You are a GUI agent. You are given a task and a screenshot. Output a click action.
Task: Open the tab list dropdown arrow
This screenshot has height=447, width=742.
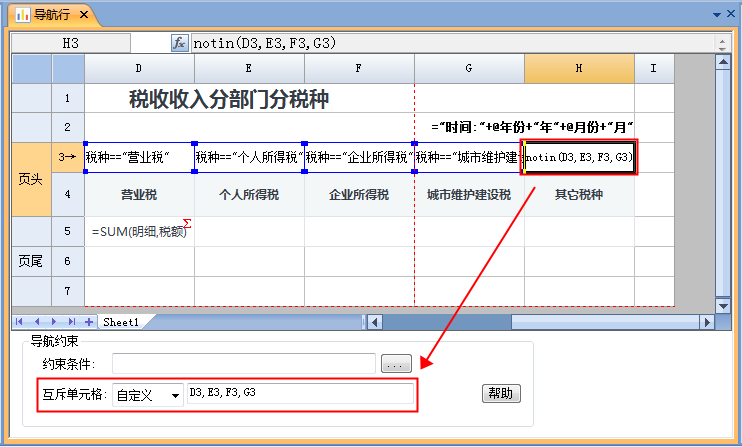(x=716, y=15)
